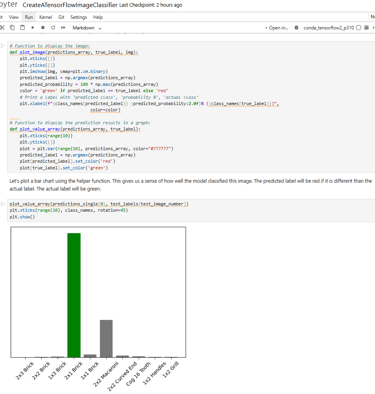Cut the selected cell with scissors icon
This screenshot has height=394, width=375.
pos(2,28)
